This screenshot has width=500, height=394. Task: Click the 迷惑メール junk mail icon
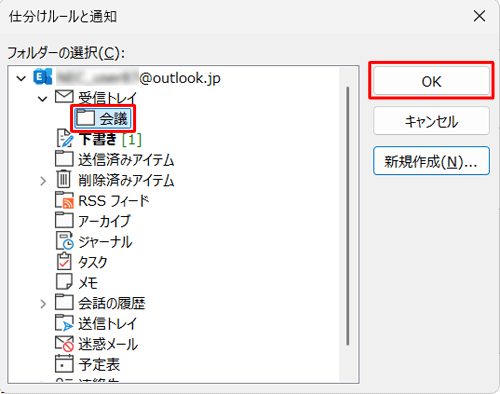tap(64, 344)
